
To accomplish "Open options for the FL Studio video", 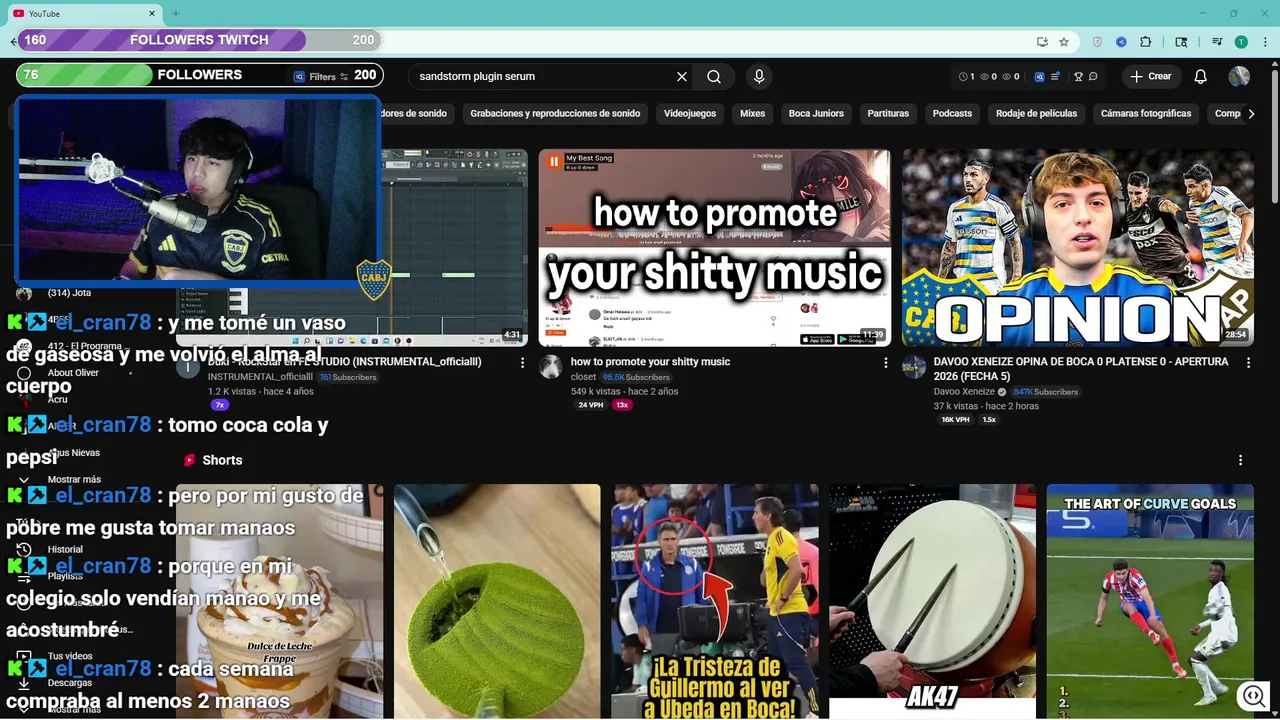I will (x=522, y=363).
